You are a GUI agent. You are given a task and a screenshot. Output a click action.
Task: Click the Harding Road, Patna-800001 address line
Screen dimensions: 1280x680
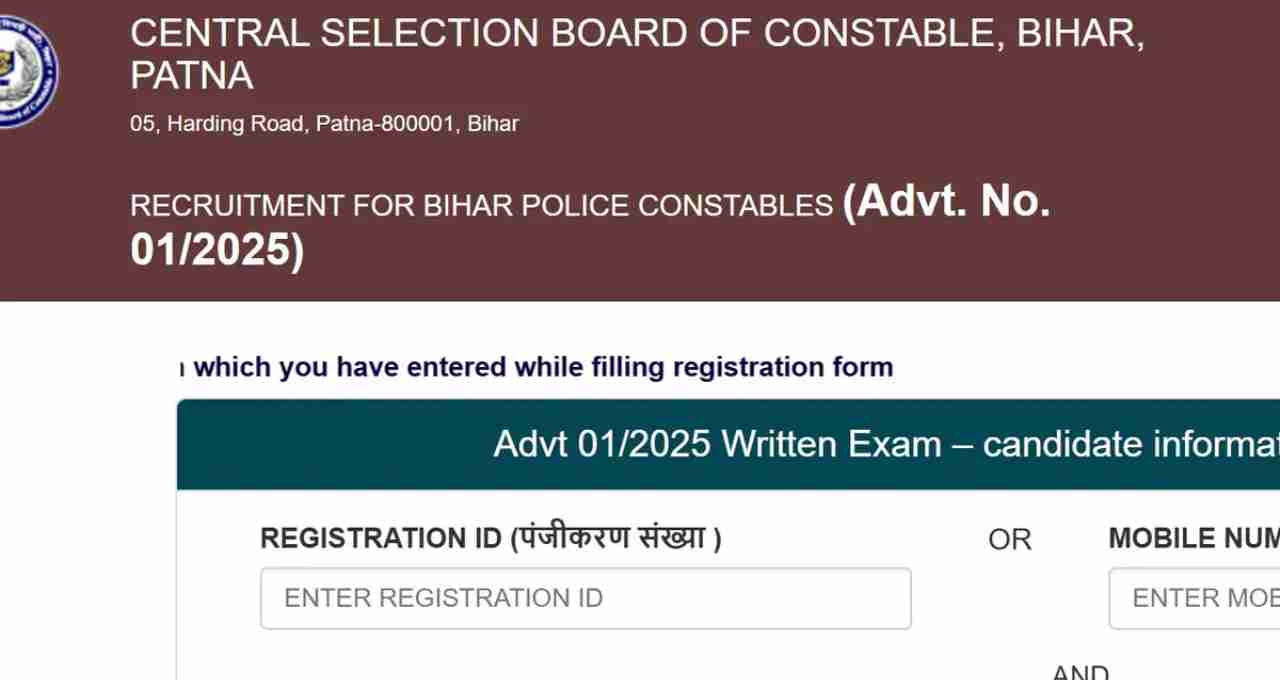(324, 124)
